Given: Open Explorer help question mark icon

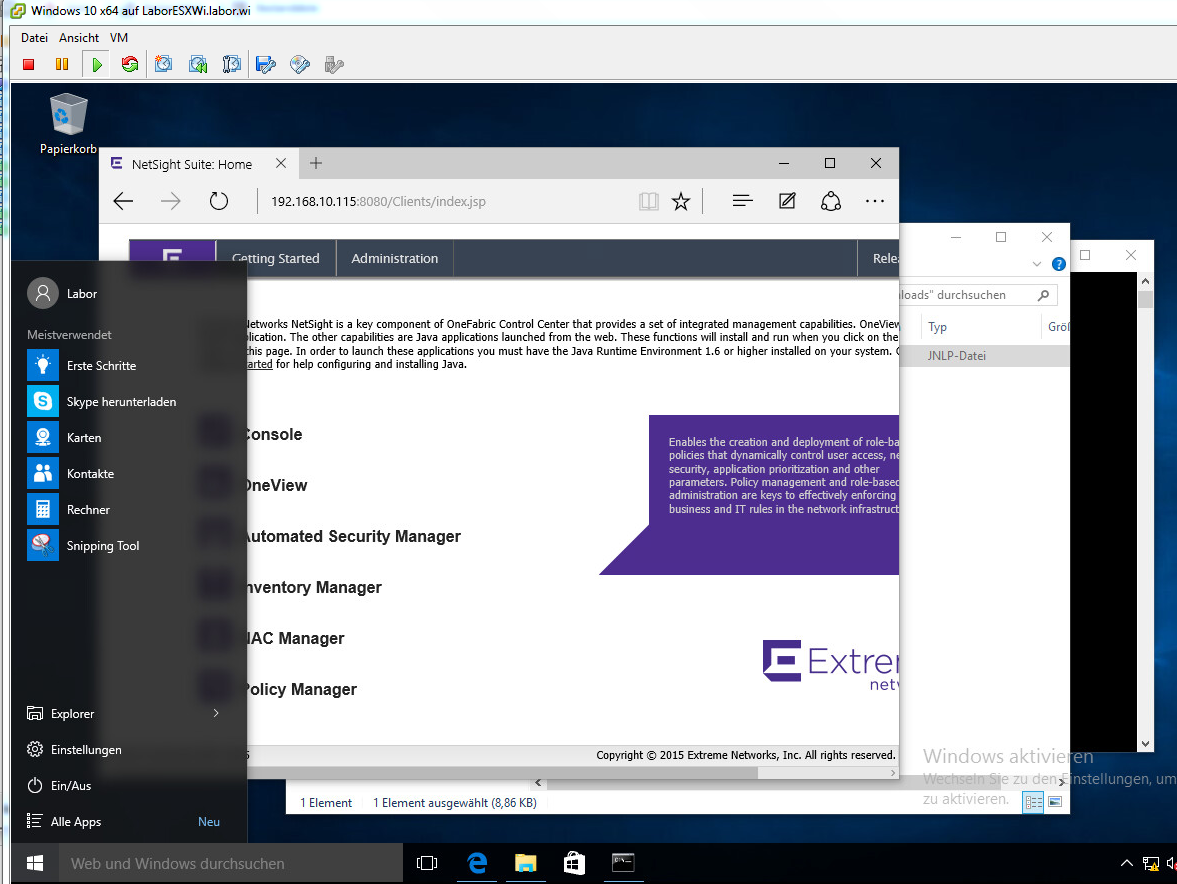Looking at the screenshot, I should pyautogui.click(x=1058, y=264).
